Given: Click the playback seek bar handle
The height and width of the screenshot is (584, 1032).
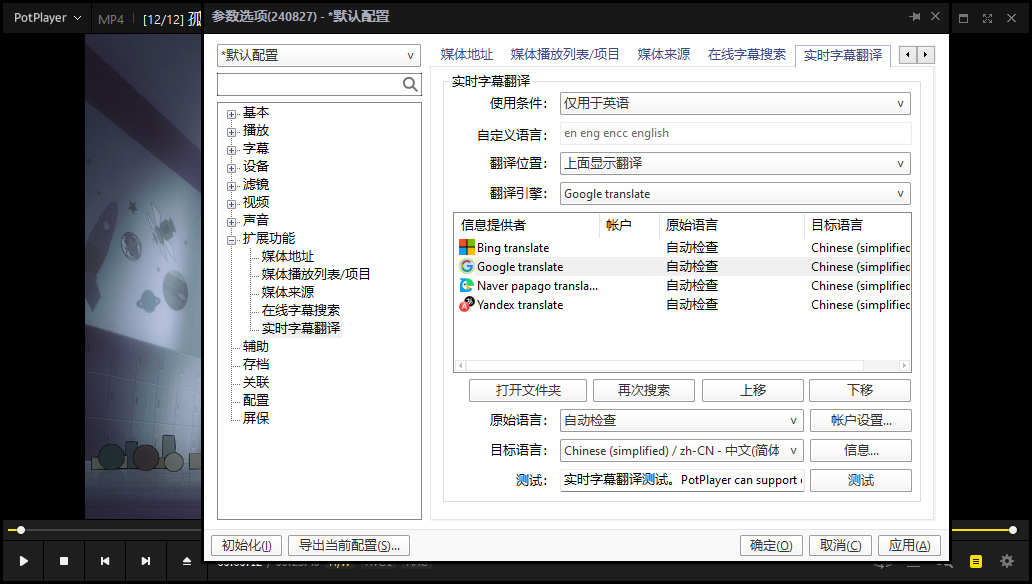Looking at the screenshot, I should tap(21, 530).
